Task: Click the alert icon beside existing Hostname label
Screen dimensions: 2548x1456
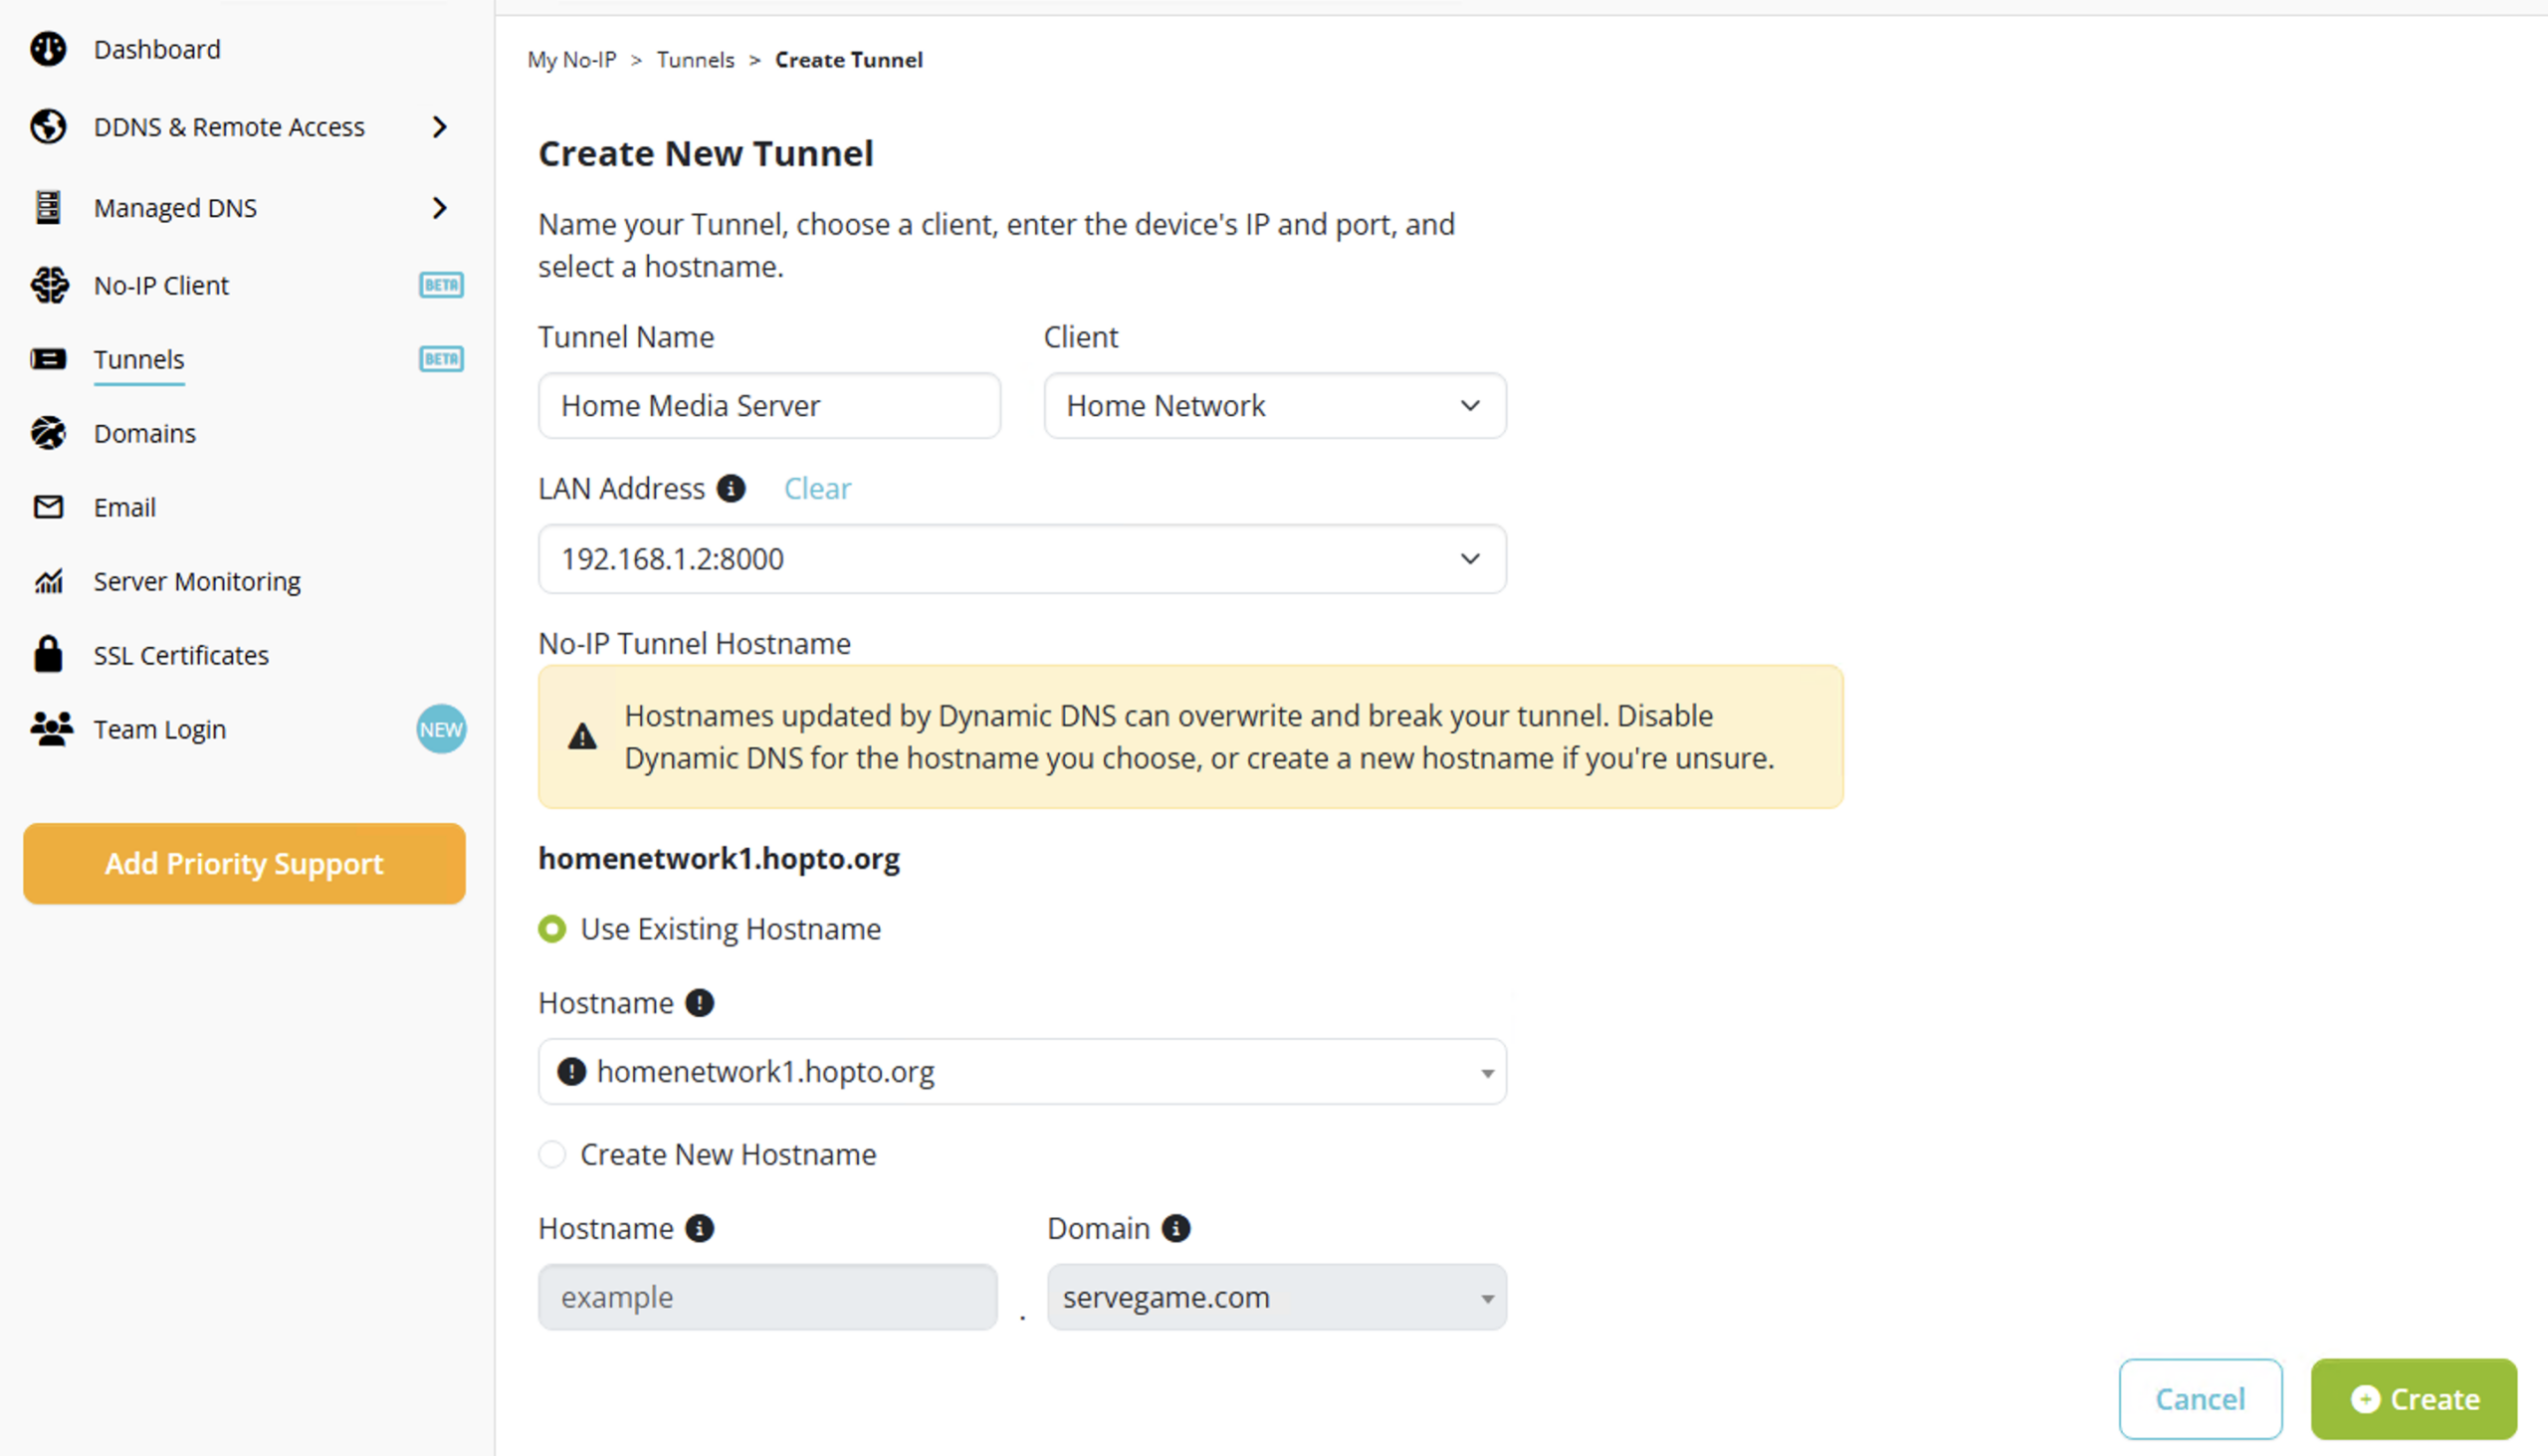Action: [700, 1003]
